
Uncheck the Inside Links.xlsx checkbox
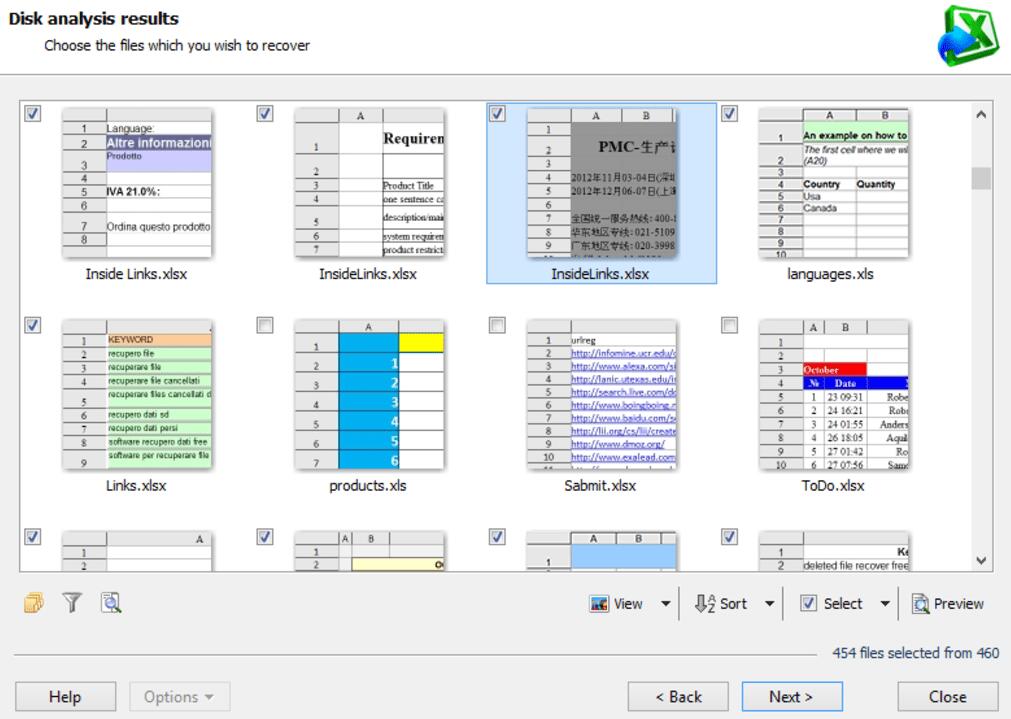(x=32, y=113)
